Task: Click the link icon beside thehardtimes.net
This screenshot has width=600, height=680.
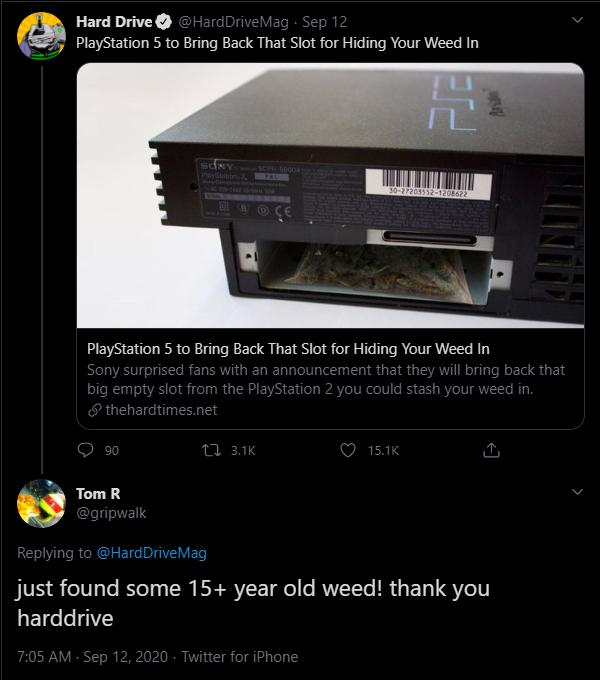Action: pyautogui.click(x=95, y=410)
